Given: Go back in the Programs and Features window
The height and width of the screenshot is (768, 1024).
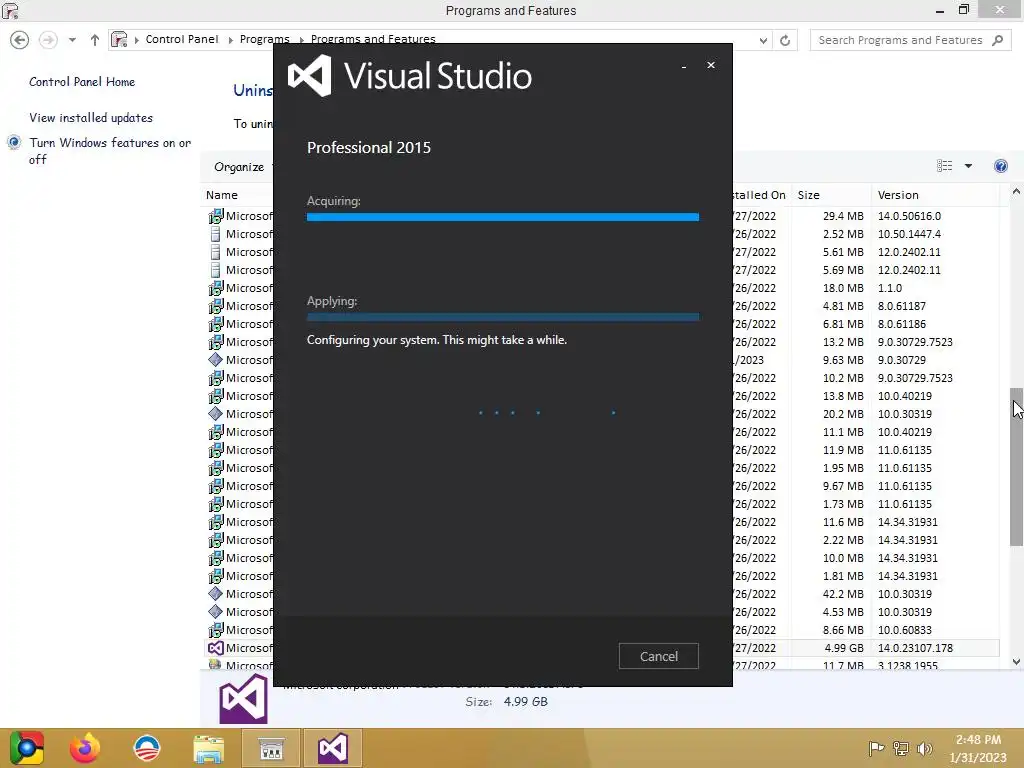Looking at the screenshot, I should point(20,40).
